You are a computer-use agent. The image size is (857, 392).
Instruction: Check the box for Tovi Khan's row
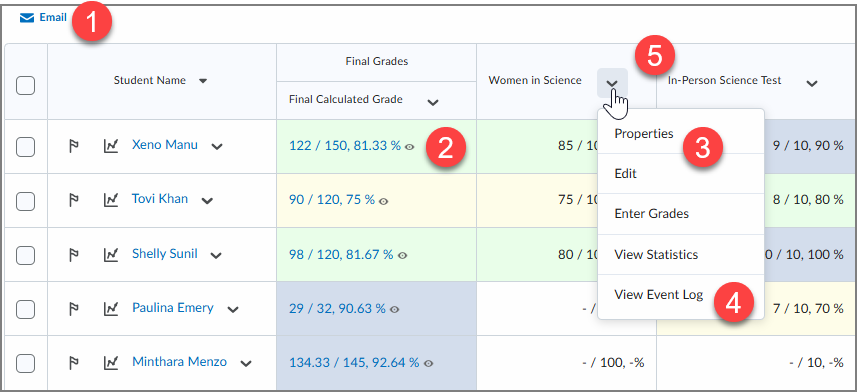[x=26, y=201]
